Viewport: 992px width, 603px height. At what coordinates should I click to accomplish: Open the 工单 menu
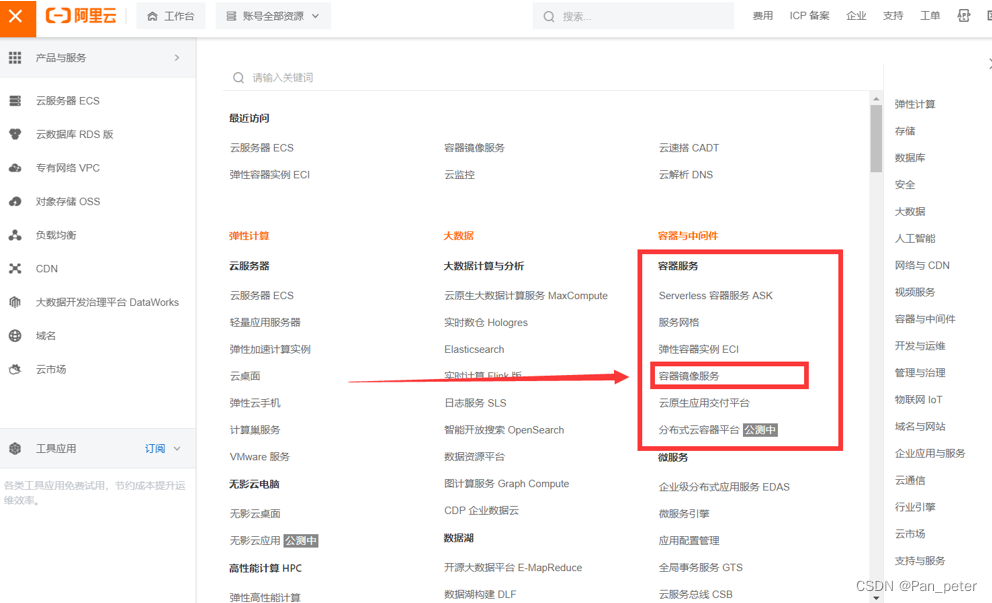point(929,16)
